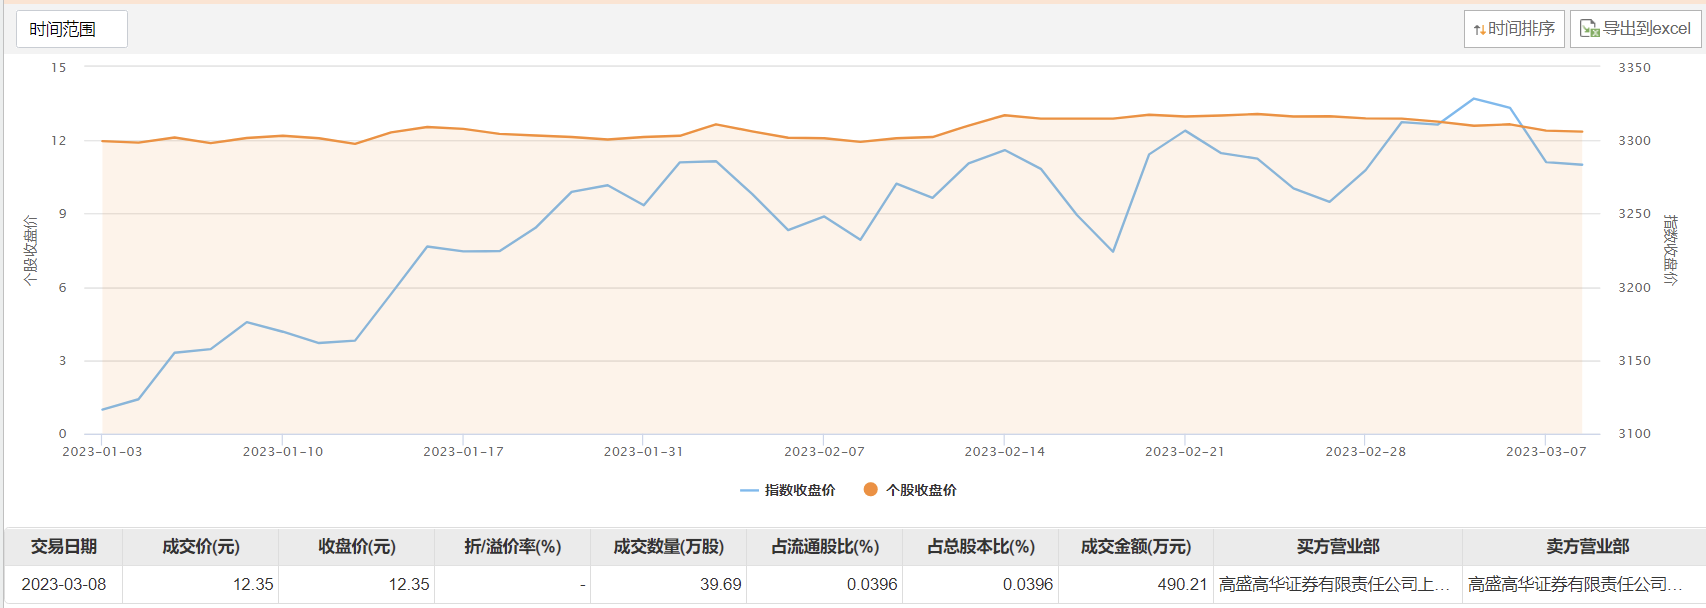Screen dimensions: 1706x608
Task: Click the orange dot legend swatch
Action: (870, 489)
